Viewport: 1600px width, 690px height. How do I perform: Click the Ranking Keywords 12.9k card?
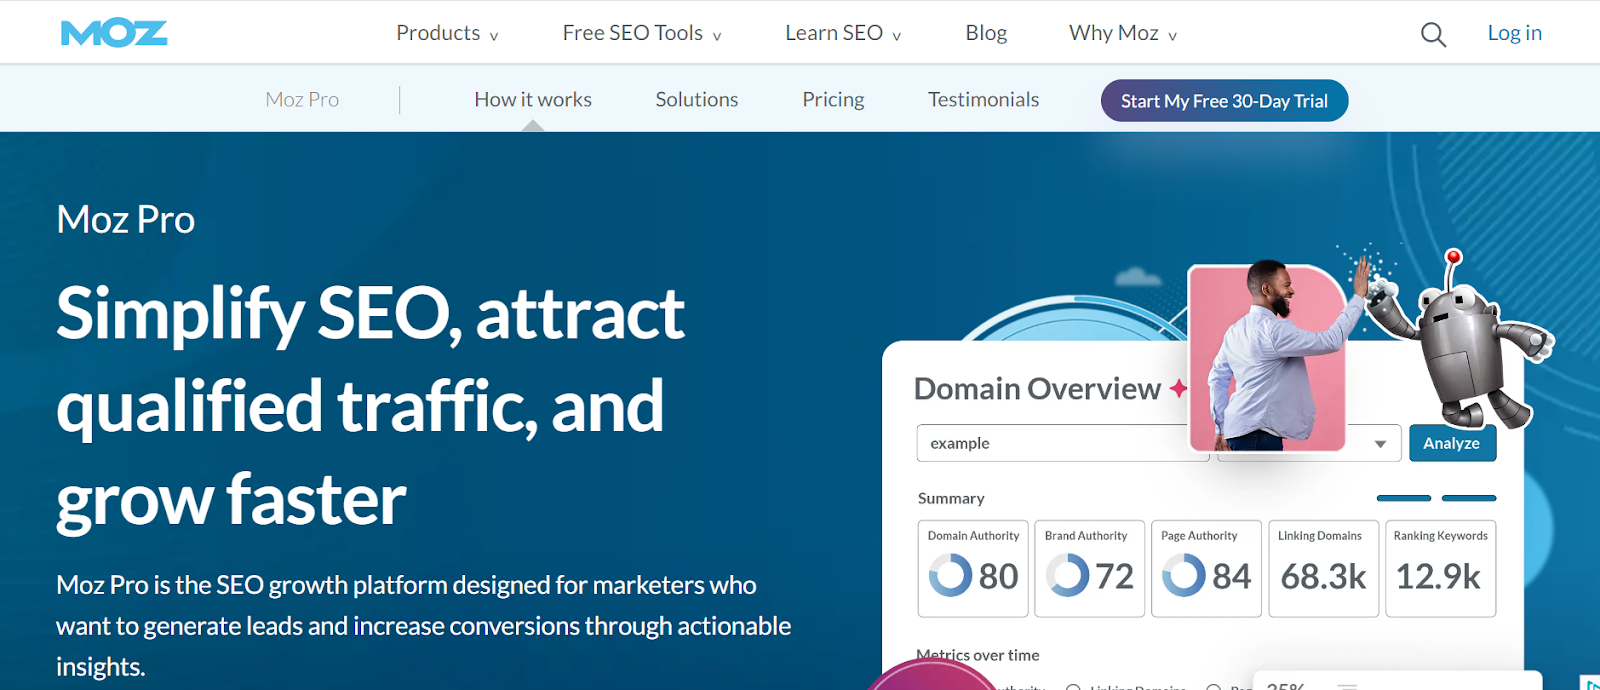(x=1440, y=568)
